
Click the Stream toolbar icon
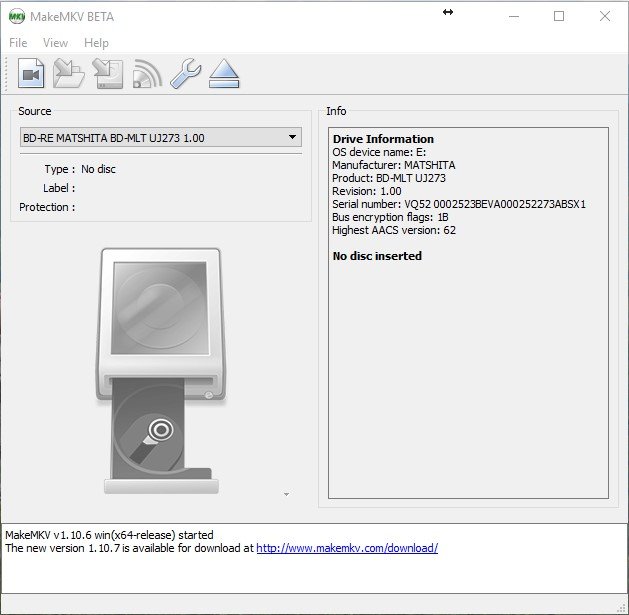pyautogui.click(x=147, y=73)
